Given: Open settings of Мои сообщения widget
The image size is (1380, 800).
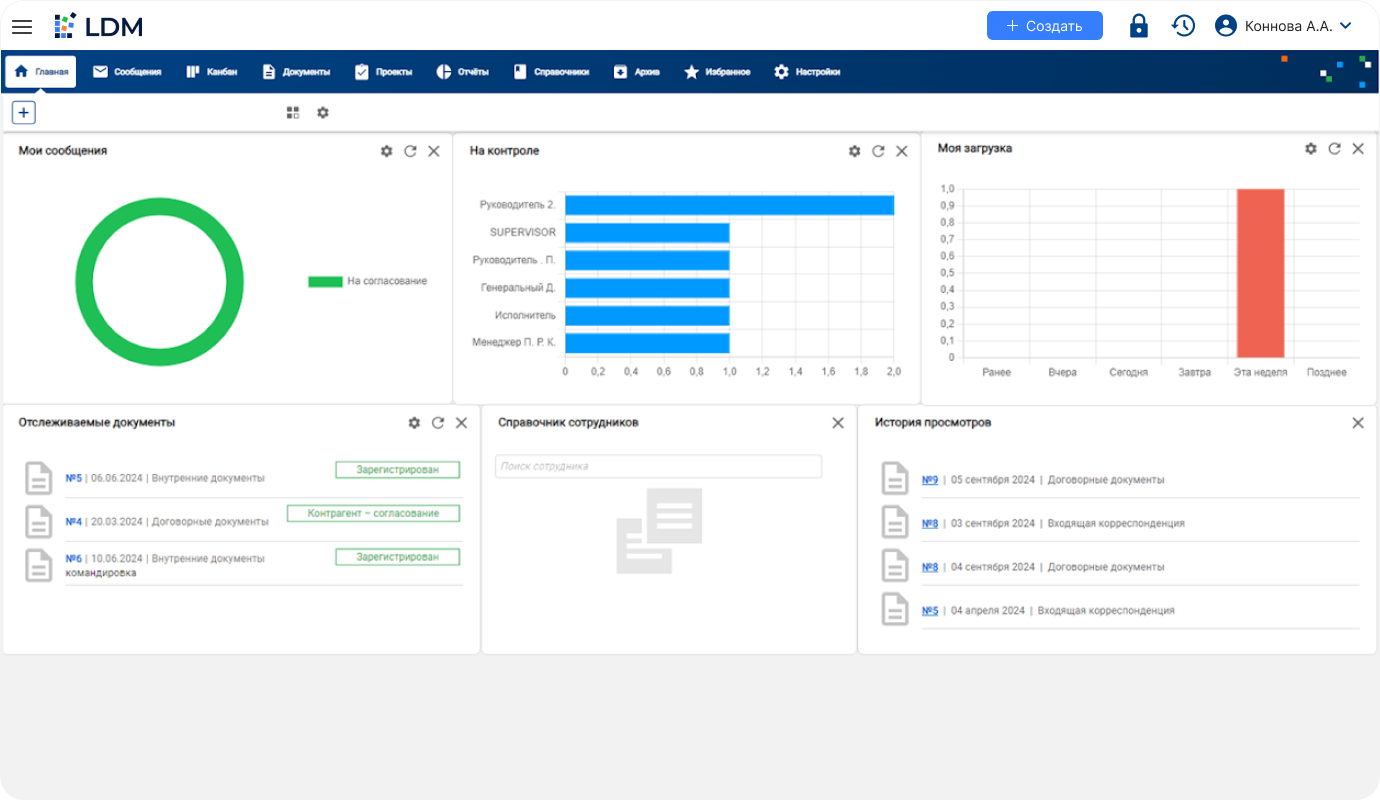Looking at the screenshot, I should click(387, 151).
